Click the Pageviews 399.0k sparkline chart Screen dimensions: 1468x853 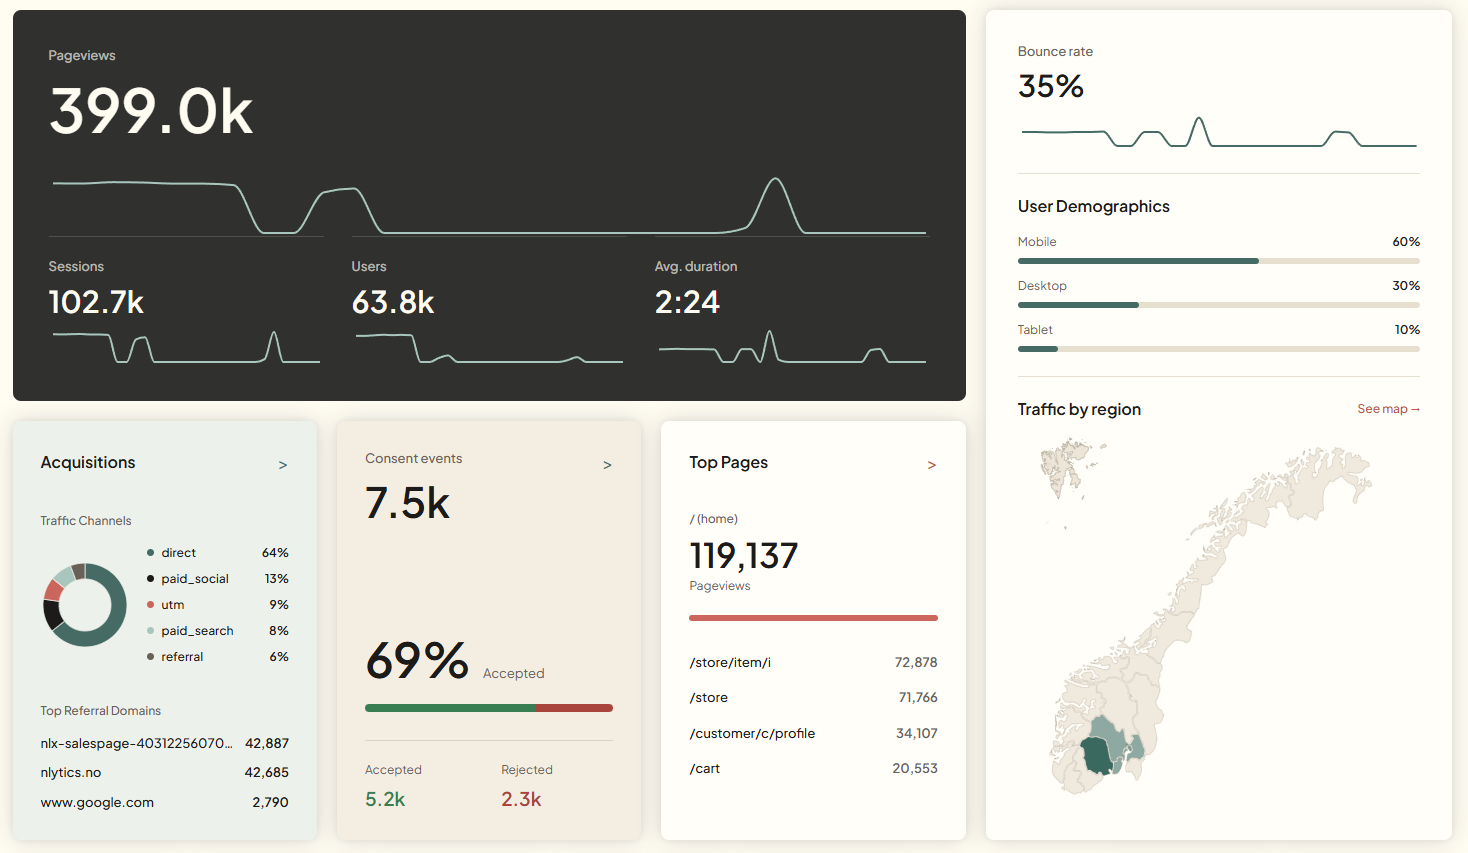tap(489, 206)
